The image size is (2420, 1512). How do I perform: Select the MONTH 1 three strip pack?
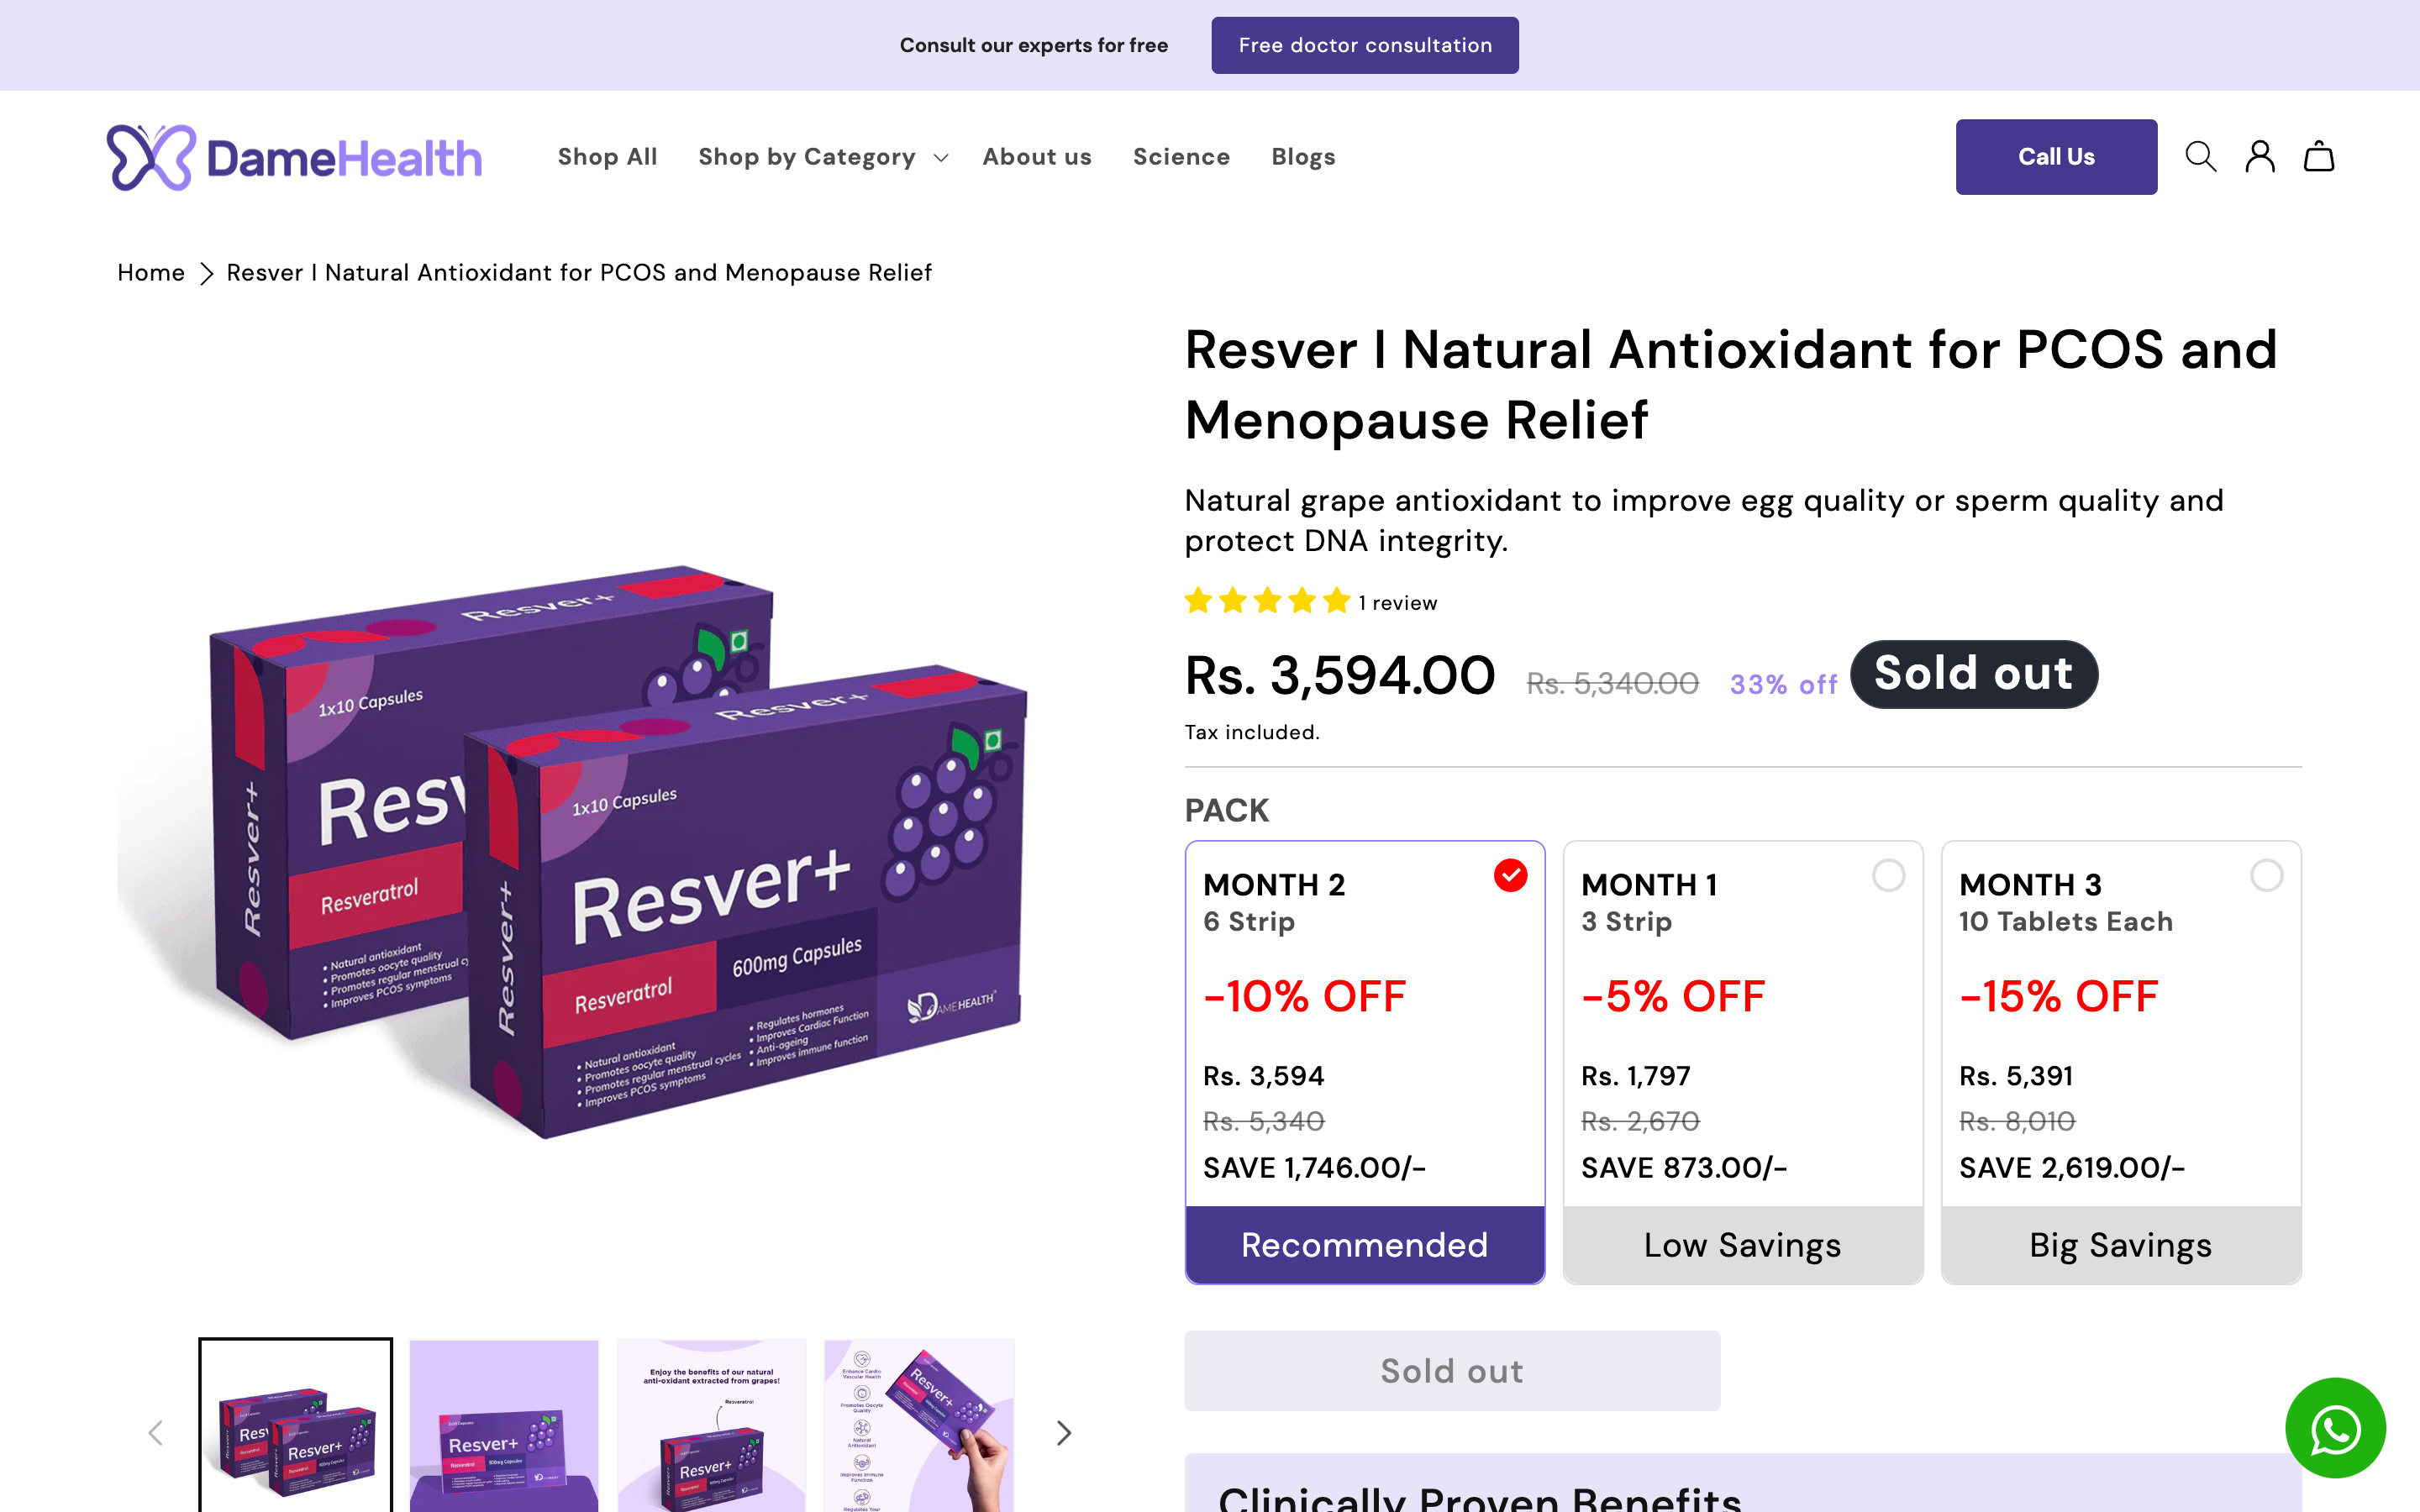click(1743, 1062)
